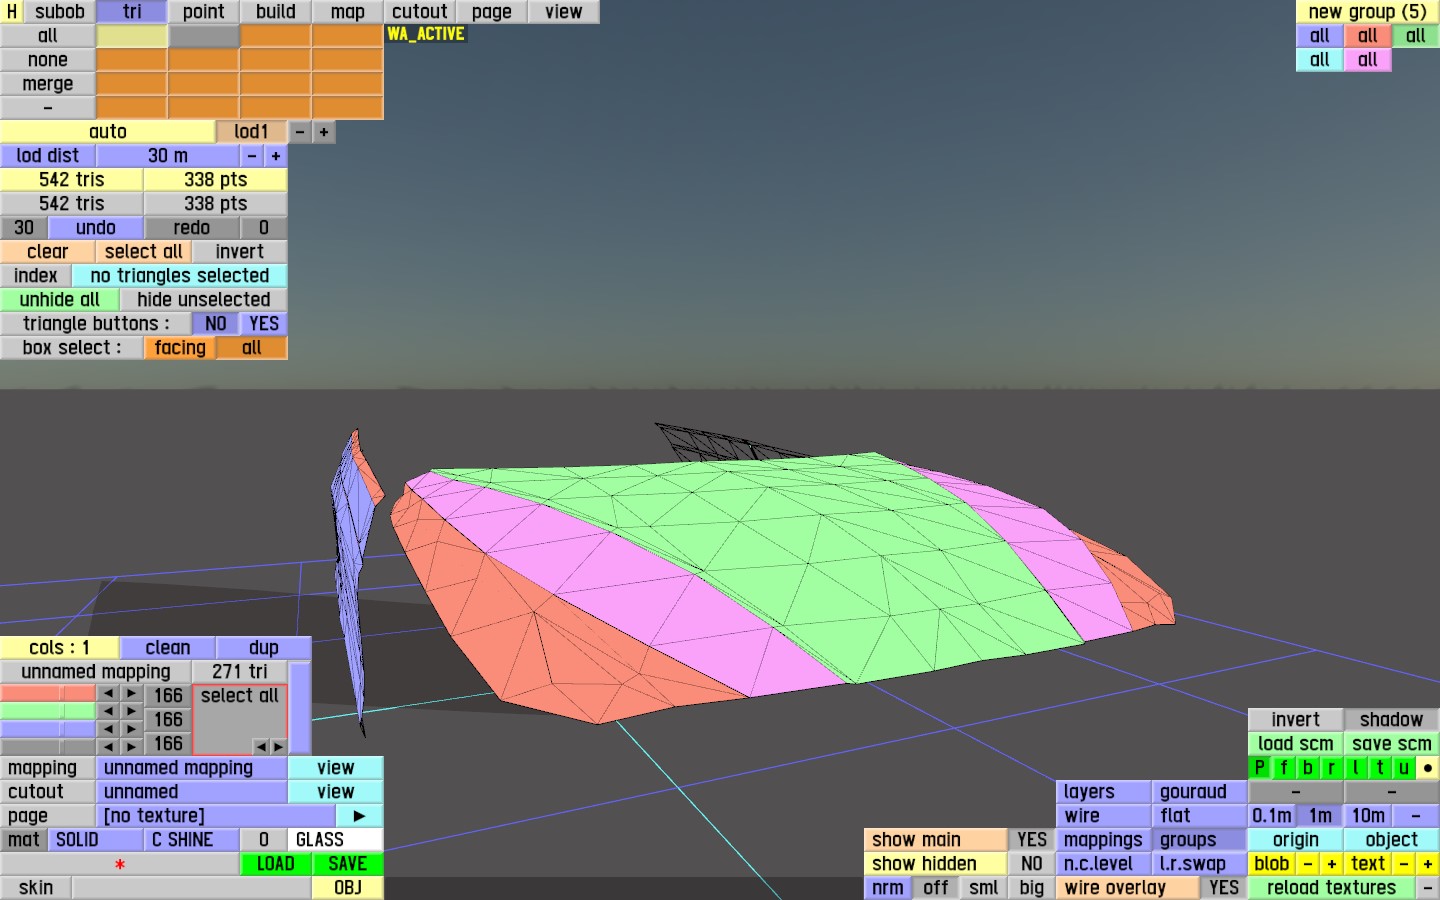Viewport: 1440px width, 900px height.
Task: Select the 'u' under view button
Action: [x=1404, y=768]
